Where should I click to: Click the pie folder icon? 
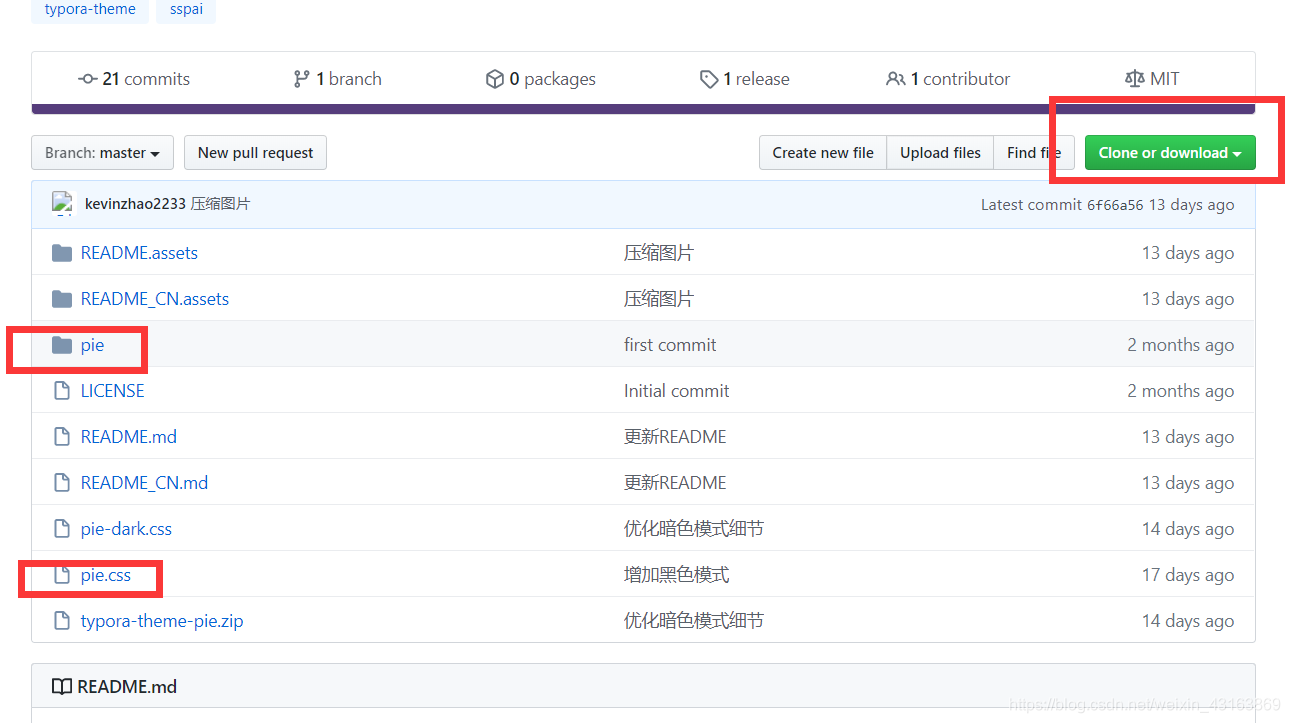[62, 345]
